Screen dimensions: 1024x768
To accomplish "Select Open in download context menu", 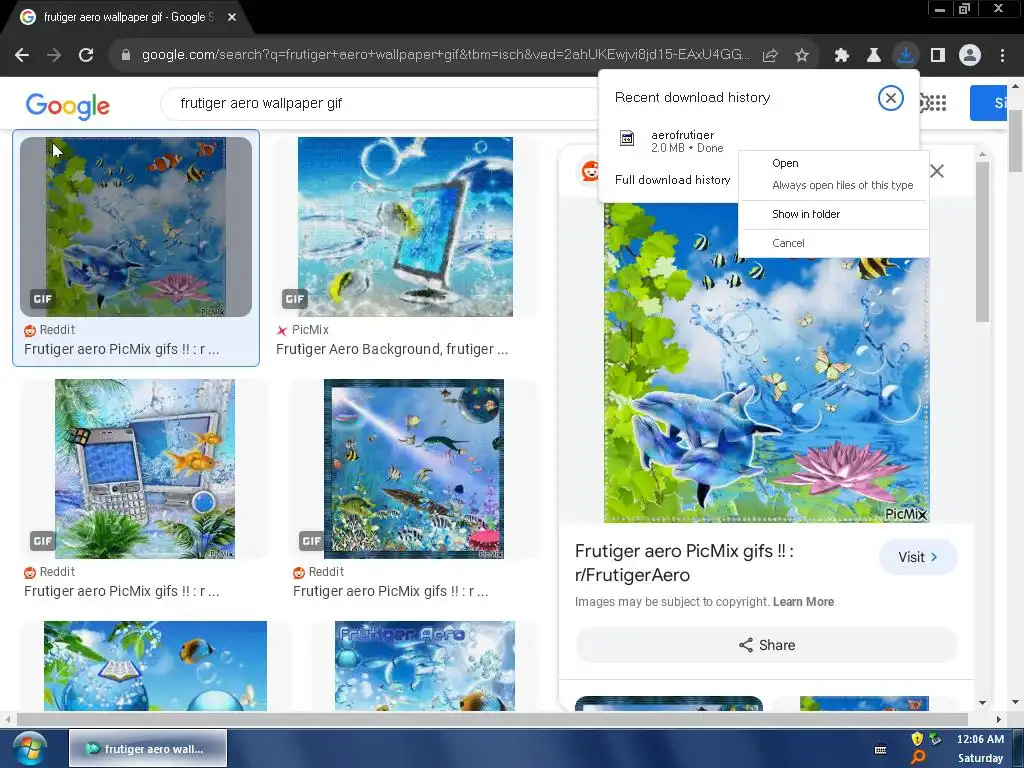I will (785, 163).
